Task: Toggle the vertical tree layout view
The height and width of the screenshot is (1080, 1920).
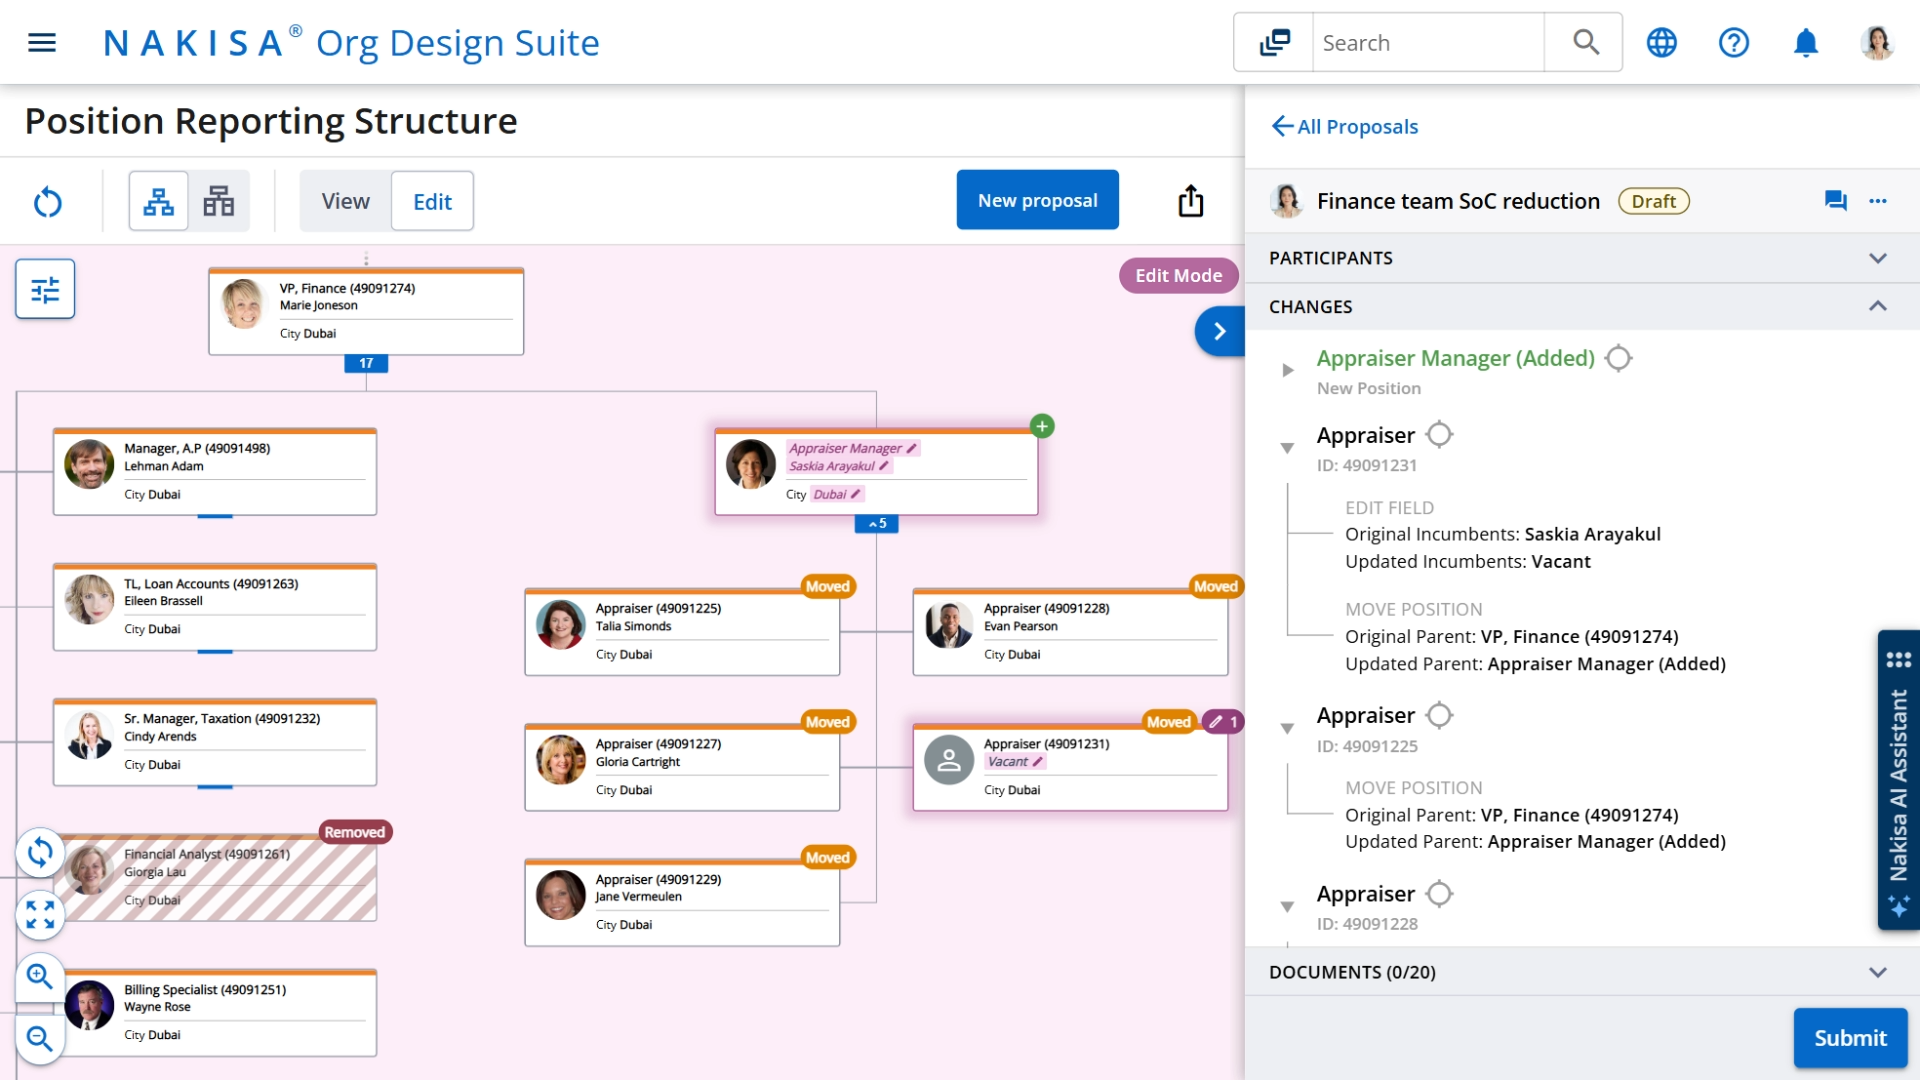Action: (x=157, y=200)
